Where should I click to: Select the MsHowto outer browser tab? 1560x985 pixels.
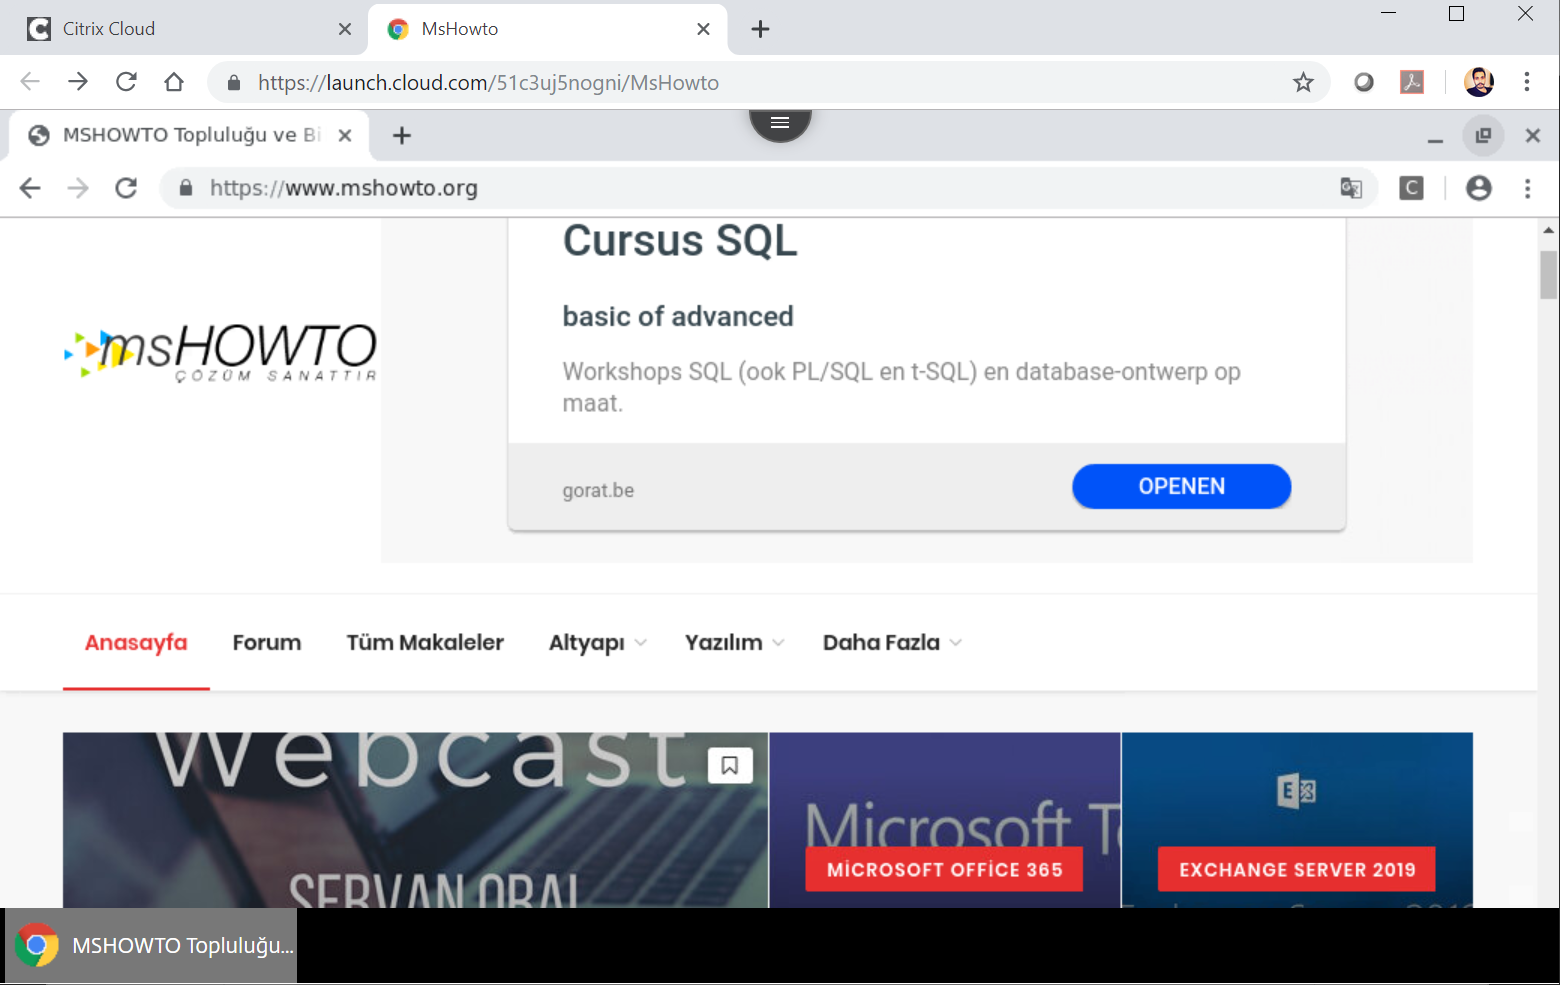tap(547, 29)
